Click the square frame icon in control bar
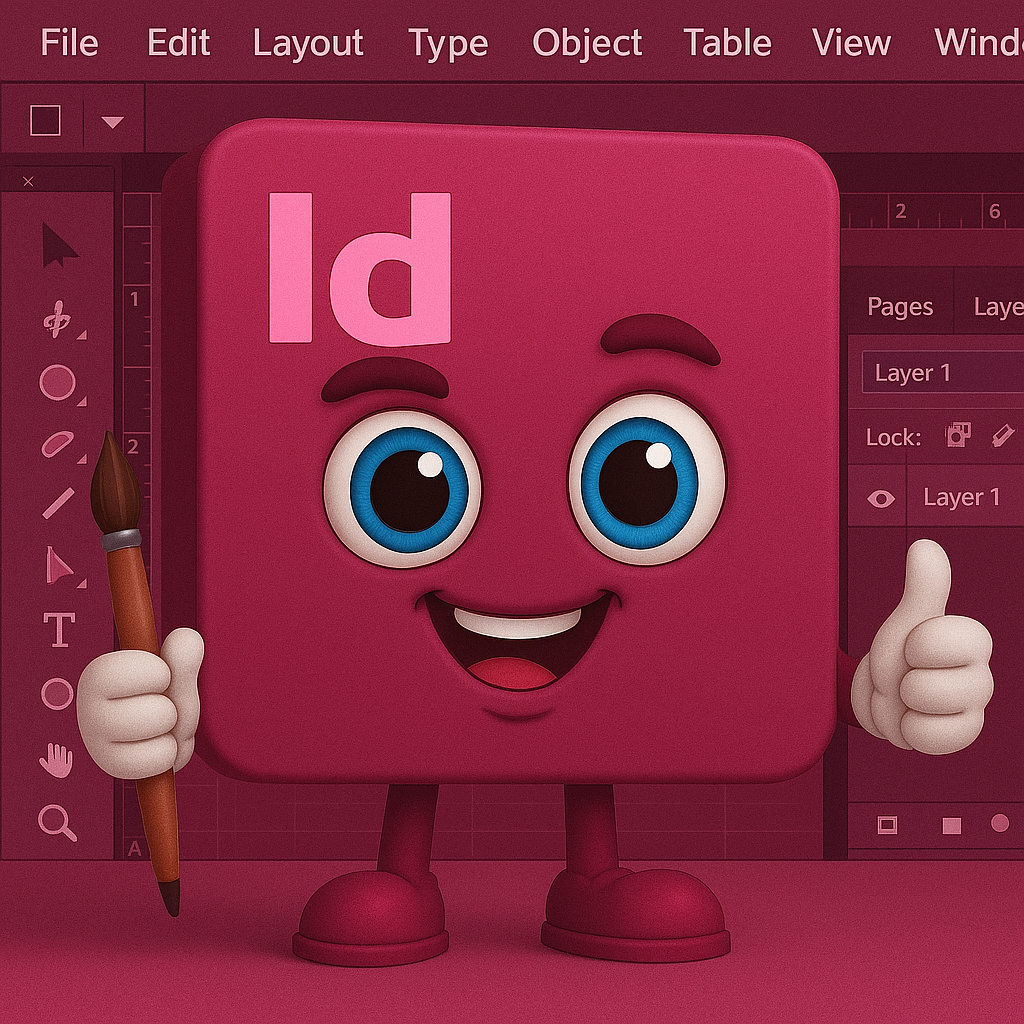Screen dimensions: 1024x1024 (x=46, y=121)
